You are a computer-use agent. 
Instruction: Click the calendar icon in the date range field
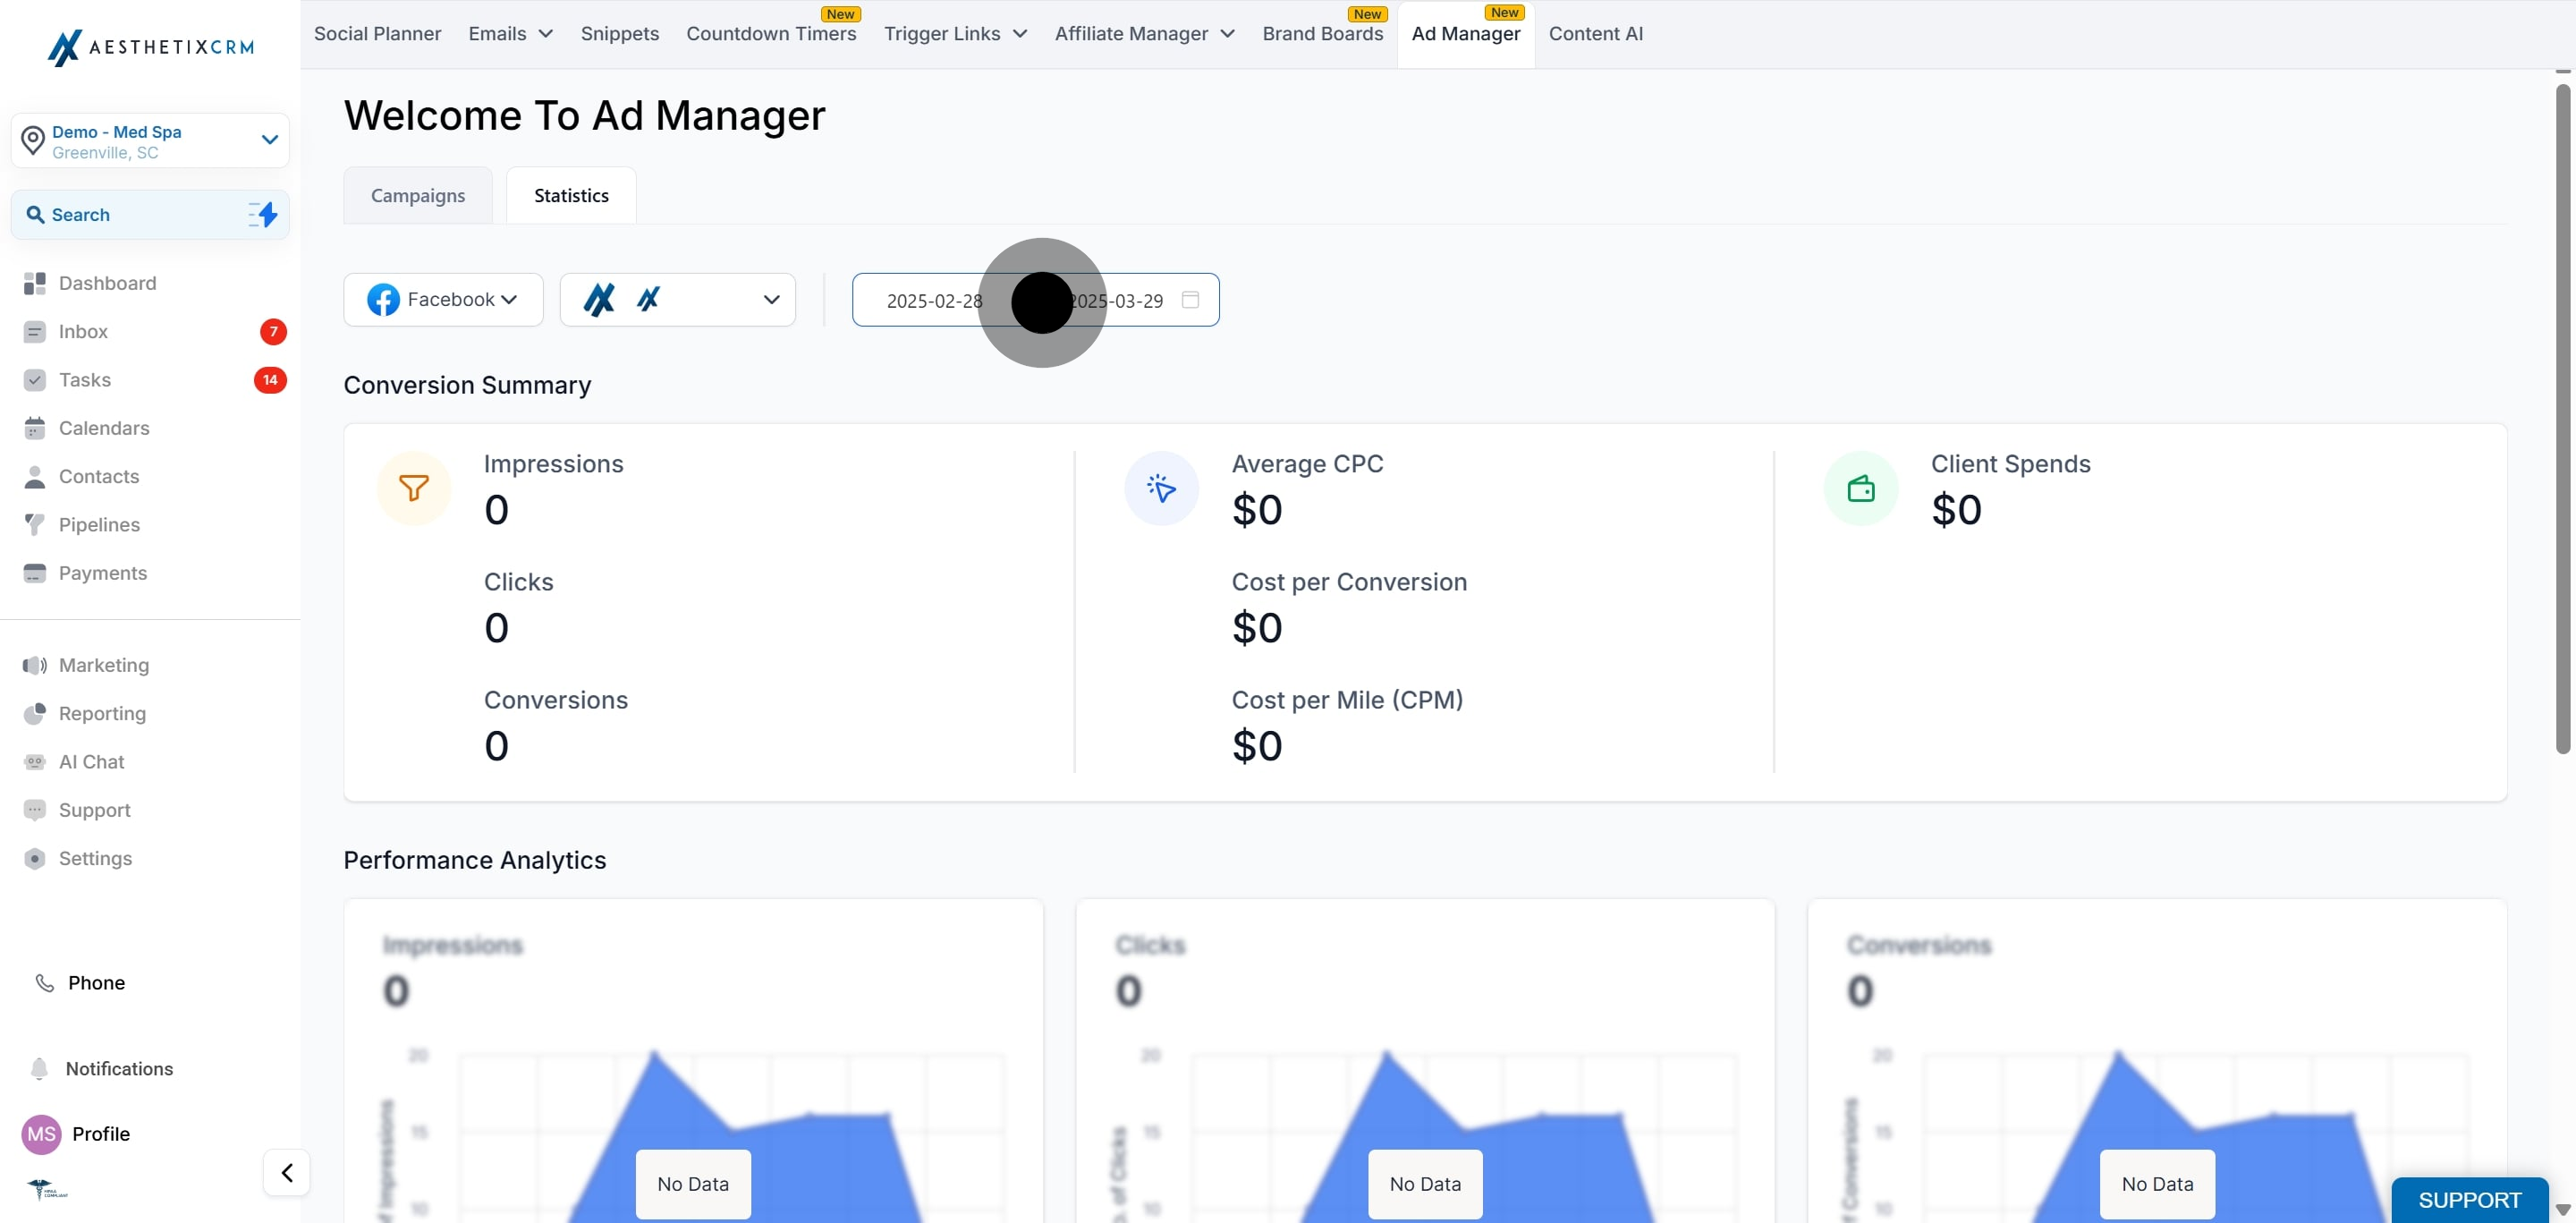pyautogui.click(x=1190, y=300)
